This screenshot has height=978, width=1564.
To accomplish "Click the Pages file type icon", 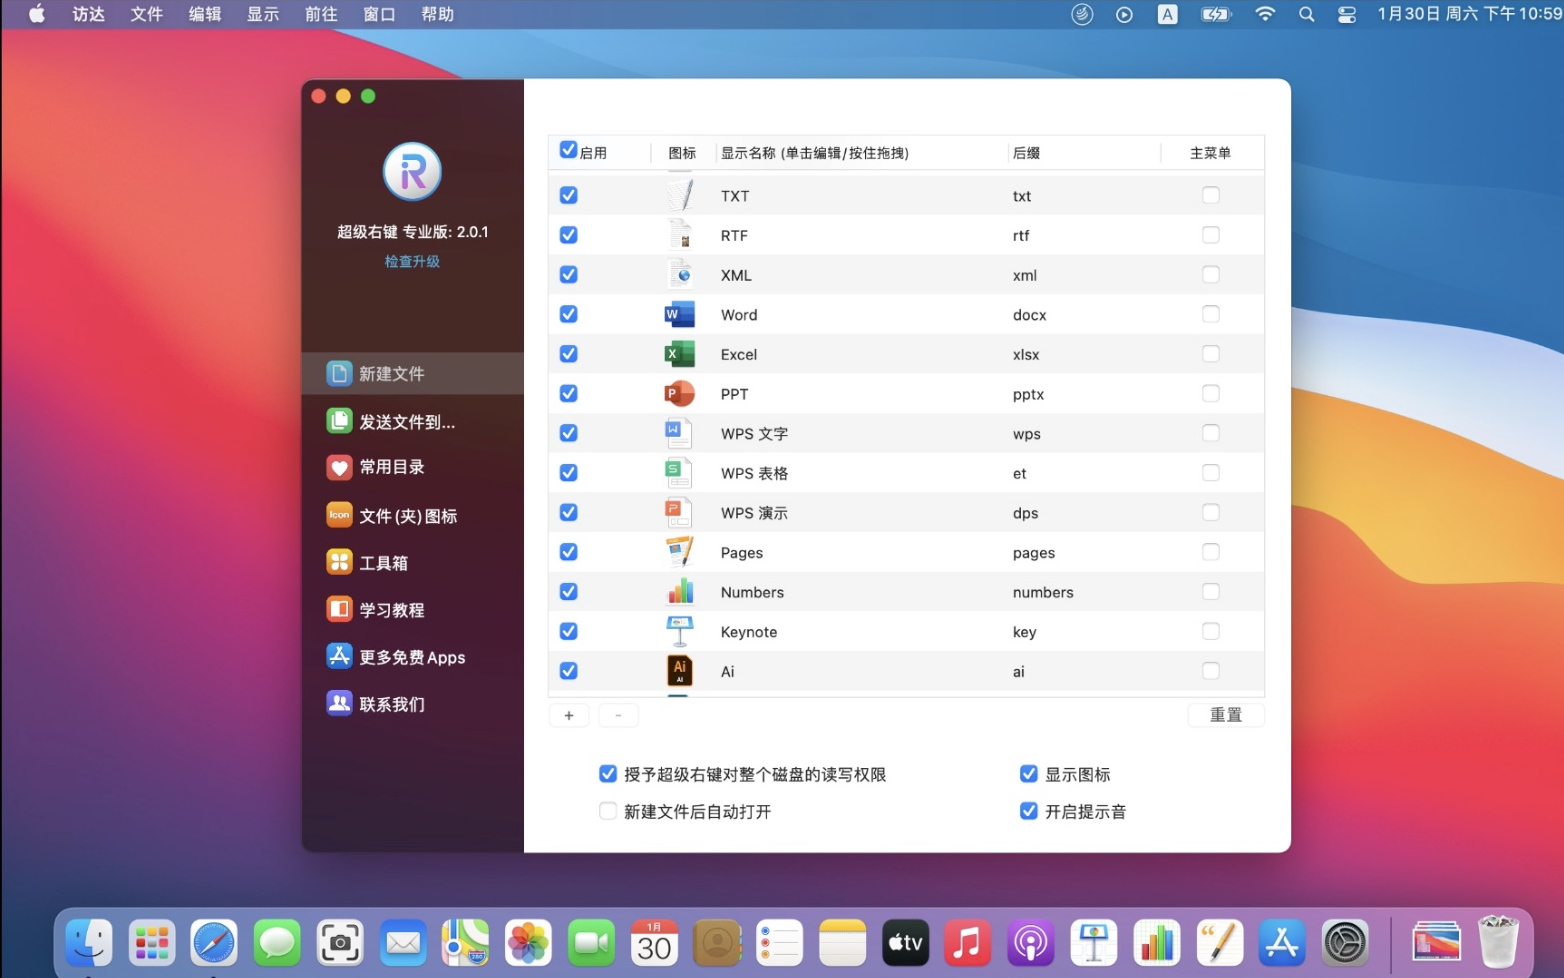I will 680,552.
